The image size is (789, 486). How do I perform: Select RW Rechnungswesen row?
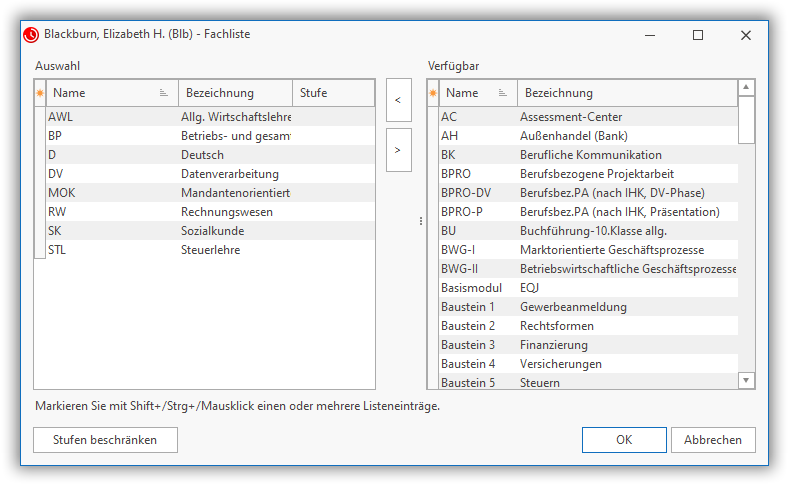[x=210, y=212]
